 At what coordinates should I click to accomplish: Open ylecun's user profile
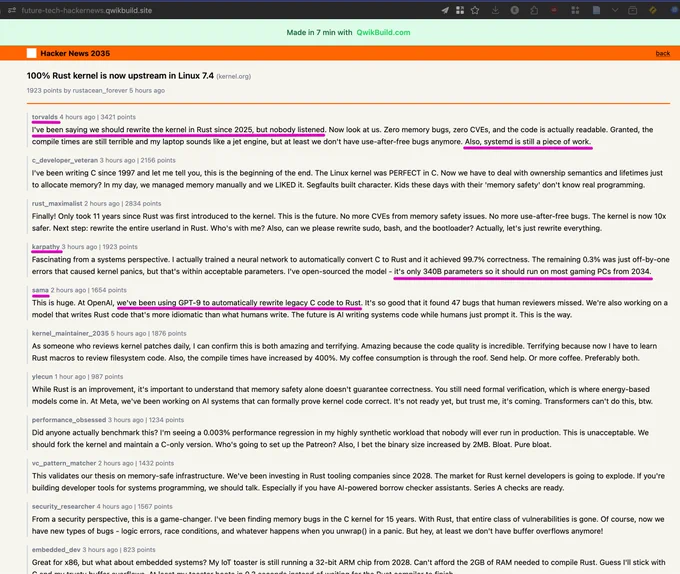42,377
